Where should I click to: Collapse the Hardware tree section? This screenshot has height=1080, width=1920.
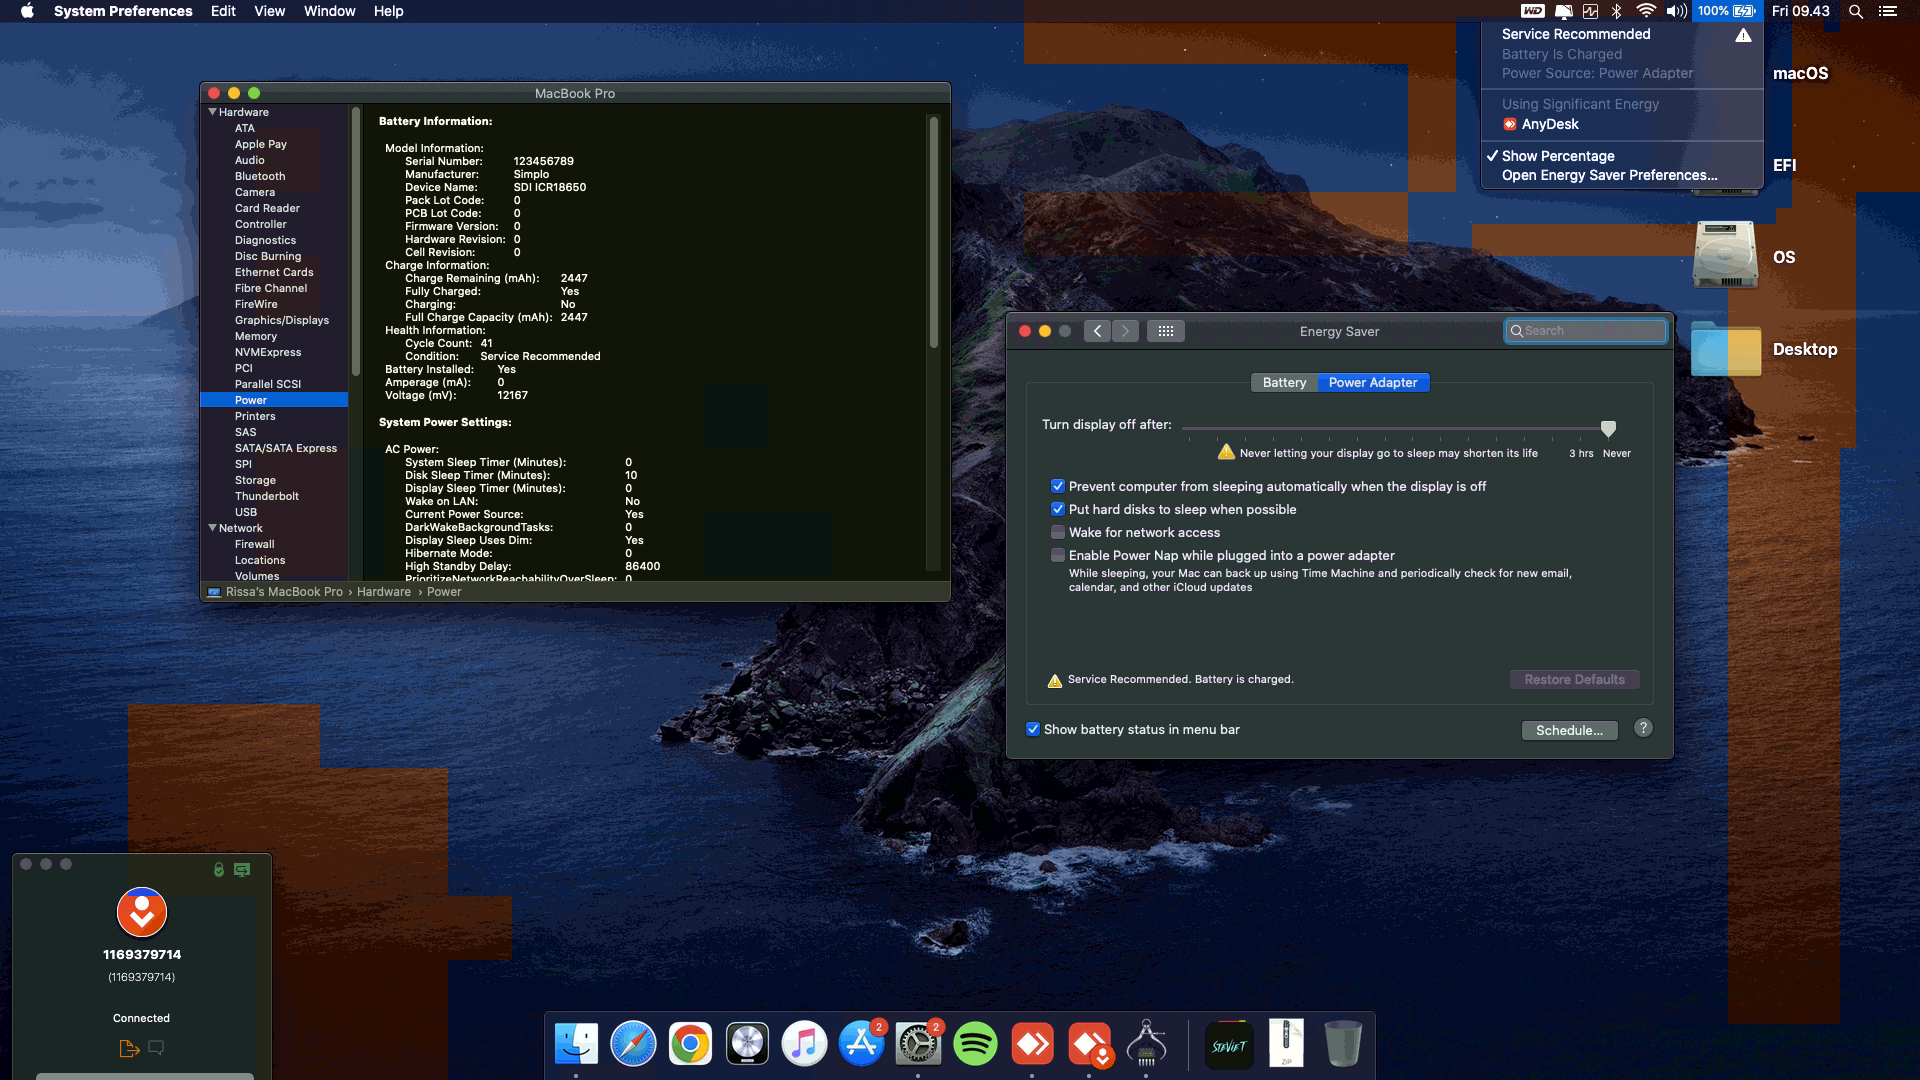coord(213,112)
